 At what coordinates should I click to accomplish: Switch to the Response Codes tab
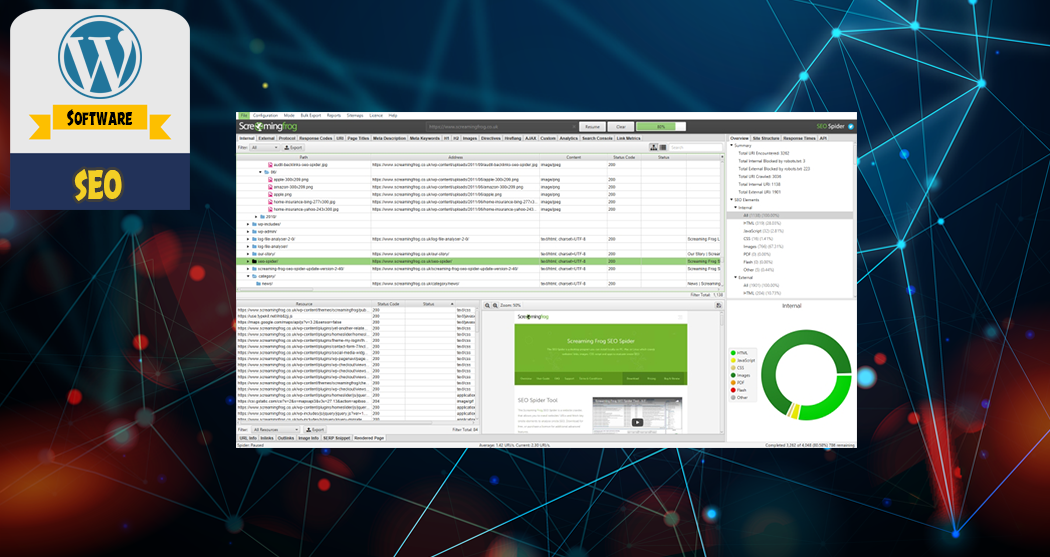coord(315,138)
